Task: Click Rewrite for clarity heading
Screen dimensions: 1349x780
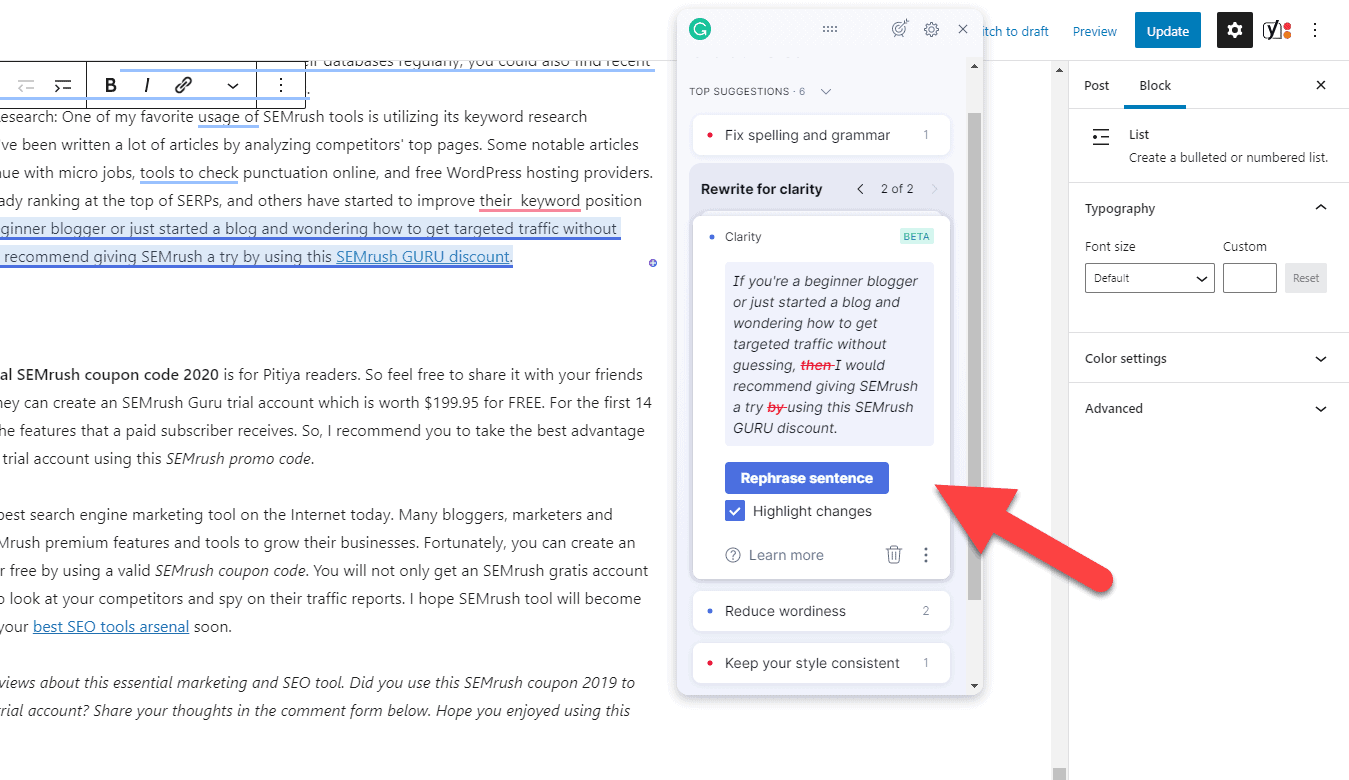Action: point(761,189)
